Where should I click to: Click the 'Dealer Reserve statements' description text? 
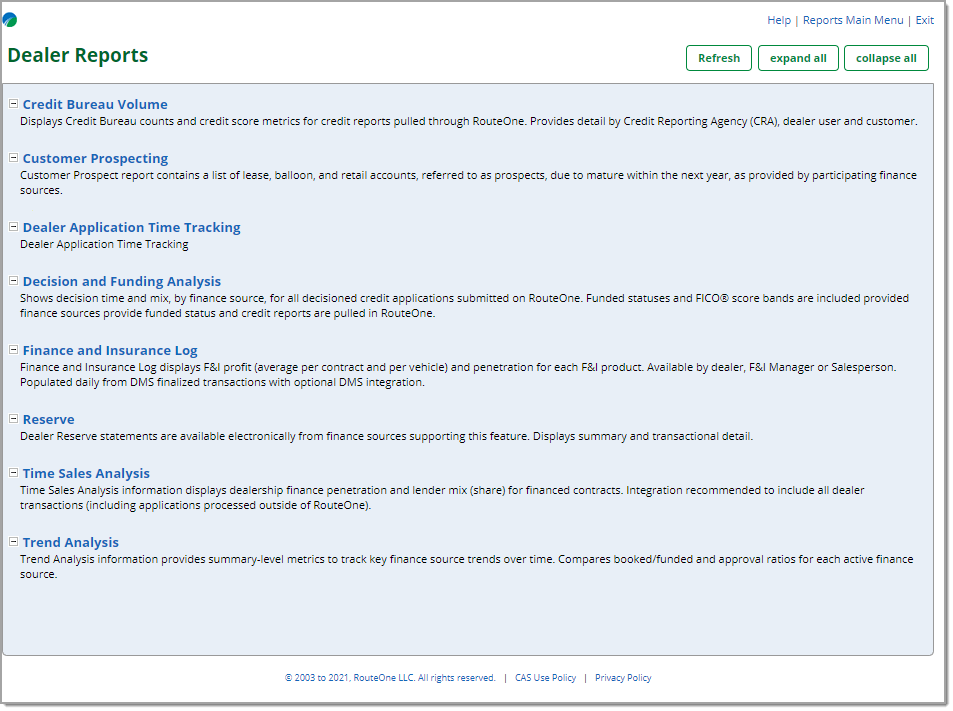pos(387,437)
